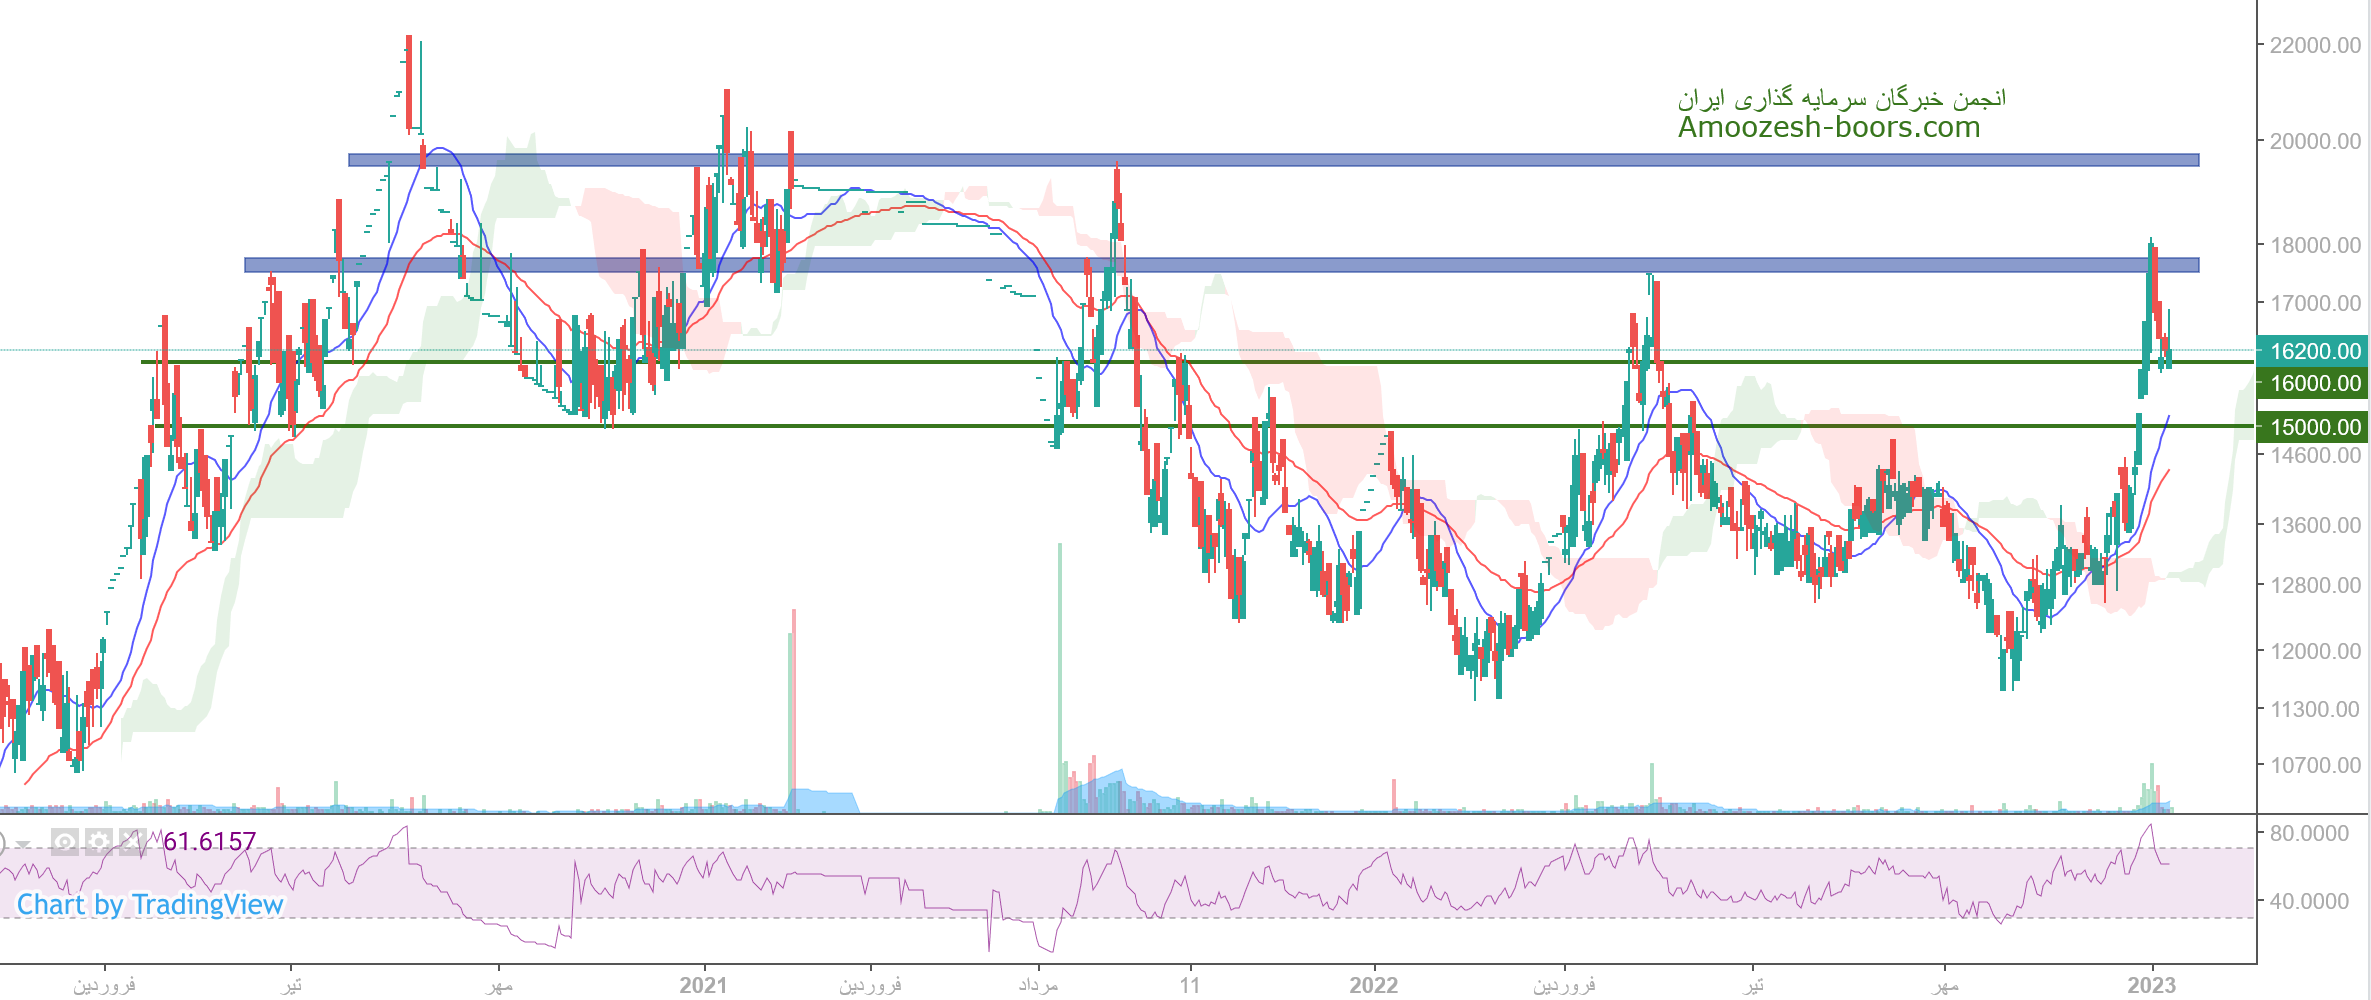Click the 2023 label on the time axis
The image size is (2371, 1000).
point(2151,985)
